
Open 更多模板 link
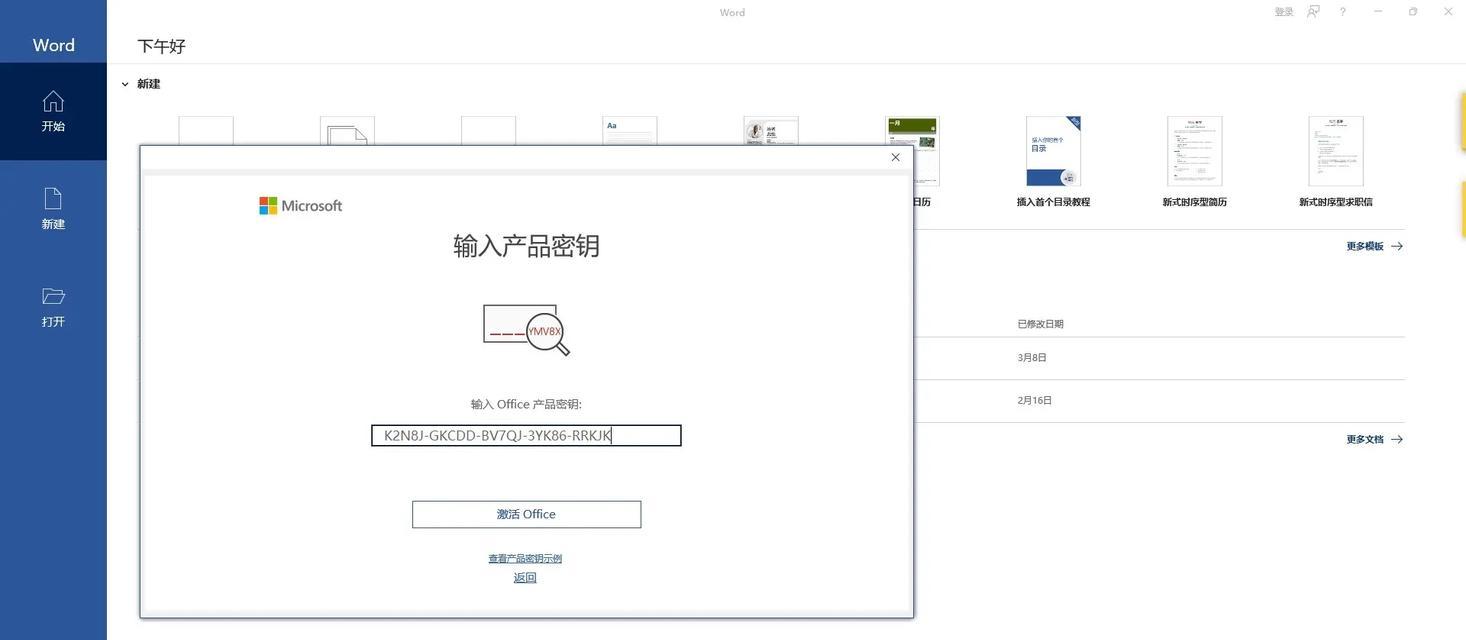coord(1374,246)
